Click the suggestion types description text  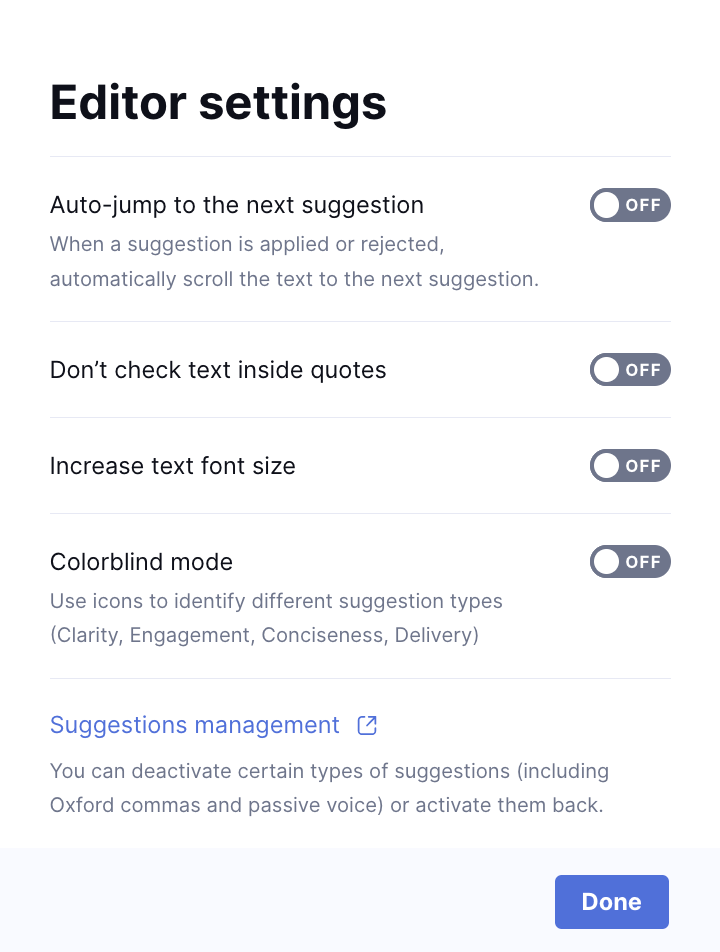tap(277, 617)
